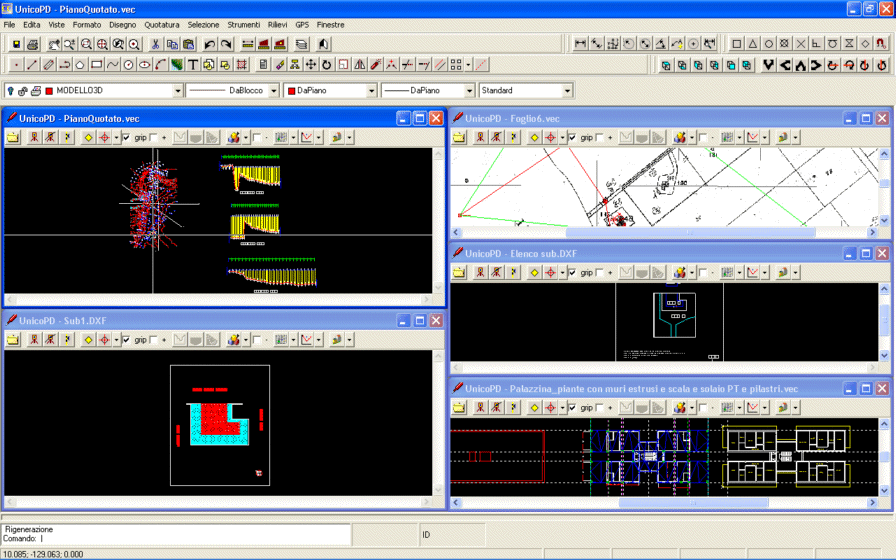The image size is (896, 560).
Task: Toggle grip checkbox in Elenco sub.DXF window
Action: tap(572, 273)
